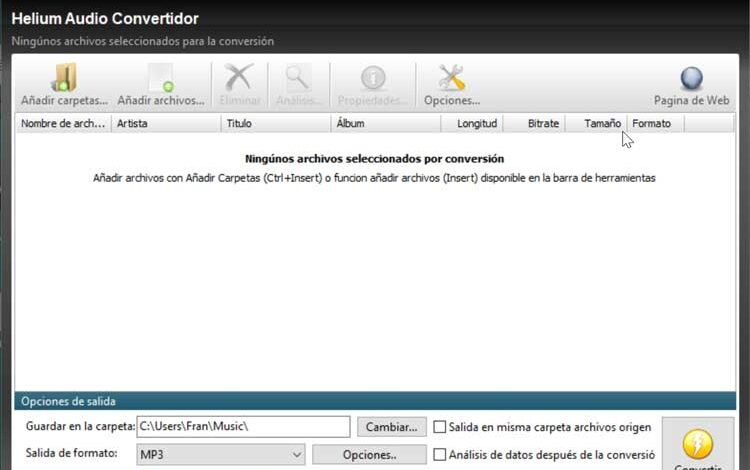Open Opciones tools icon in toolbar
Viewport: 750px width, 470px height.
(452, 77)
